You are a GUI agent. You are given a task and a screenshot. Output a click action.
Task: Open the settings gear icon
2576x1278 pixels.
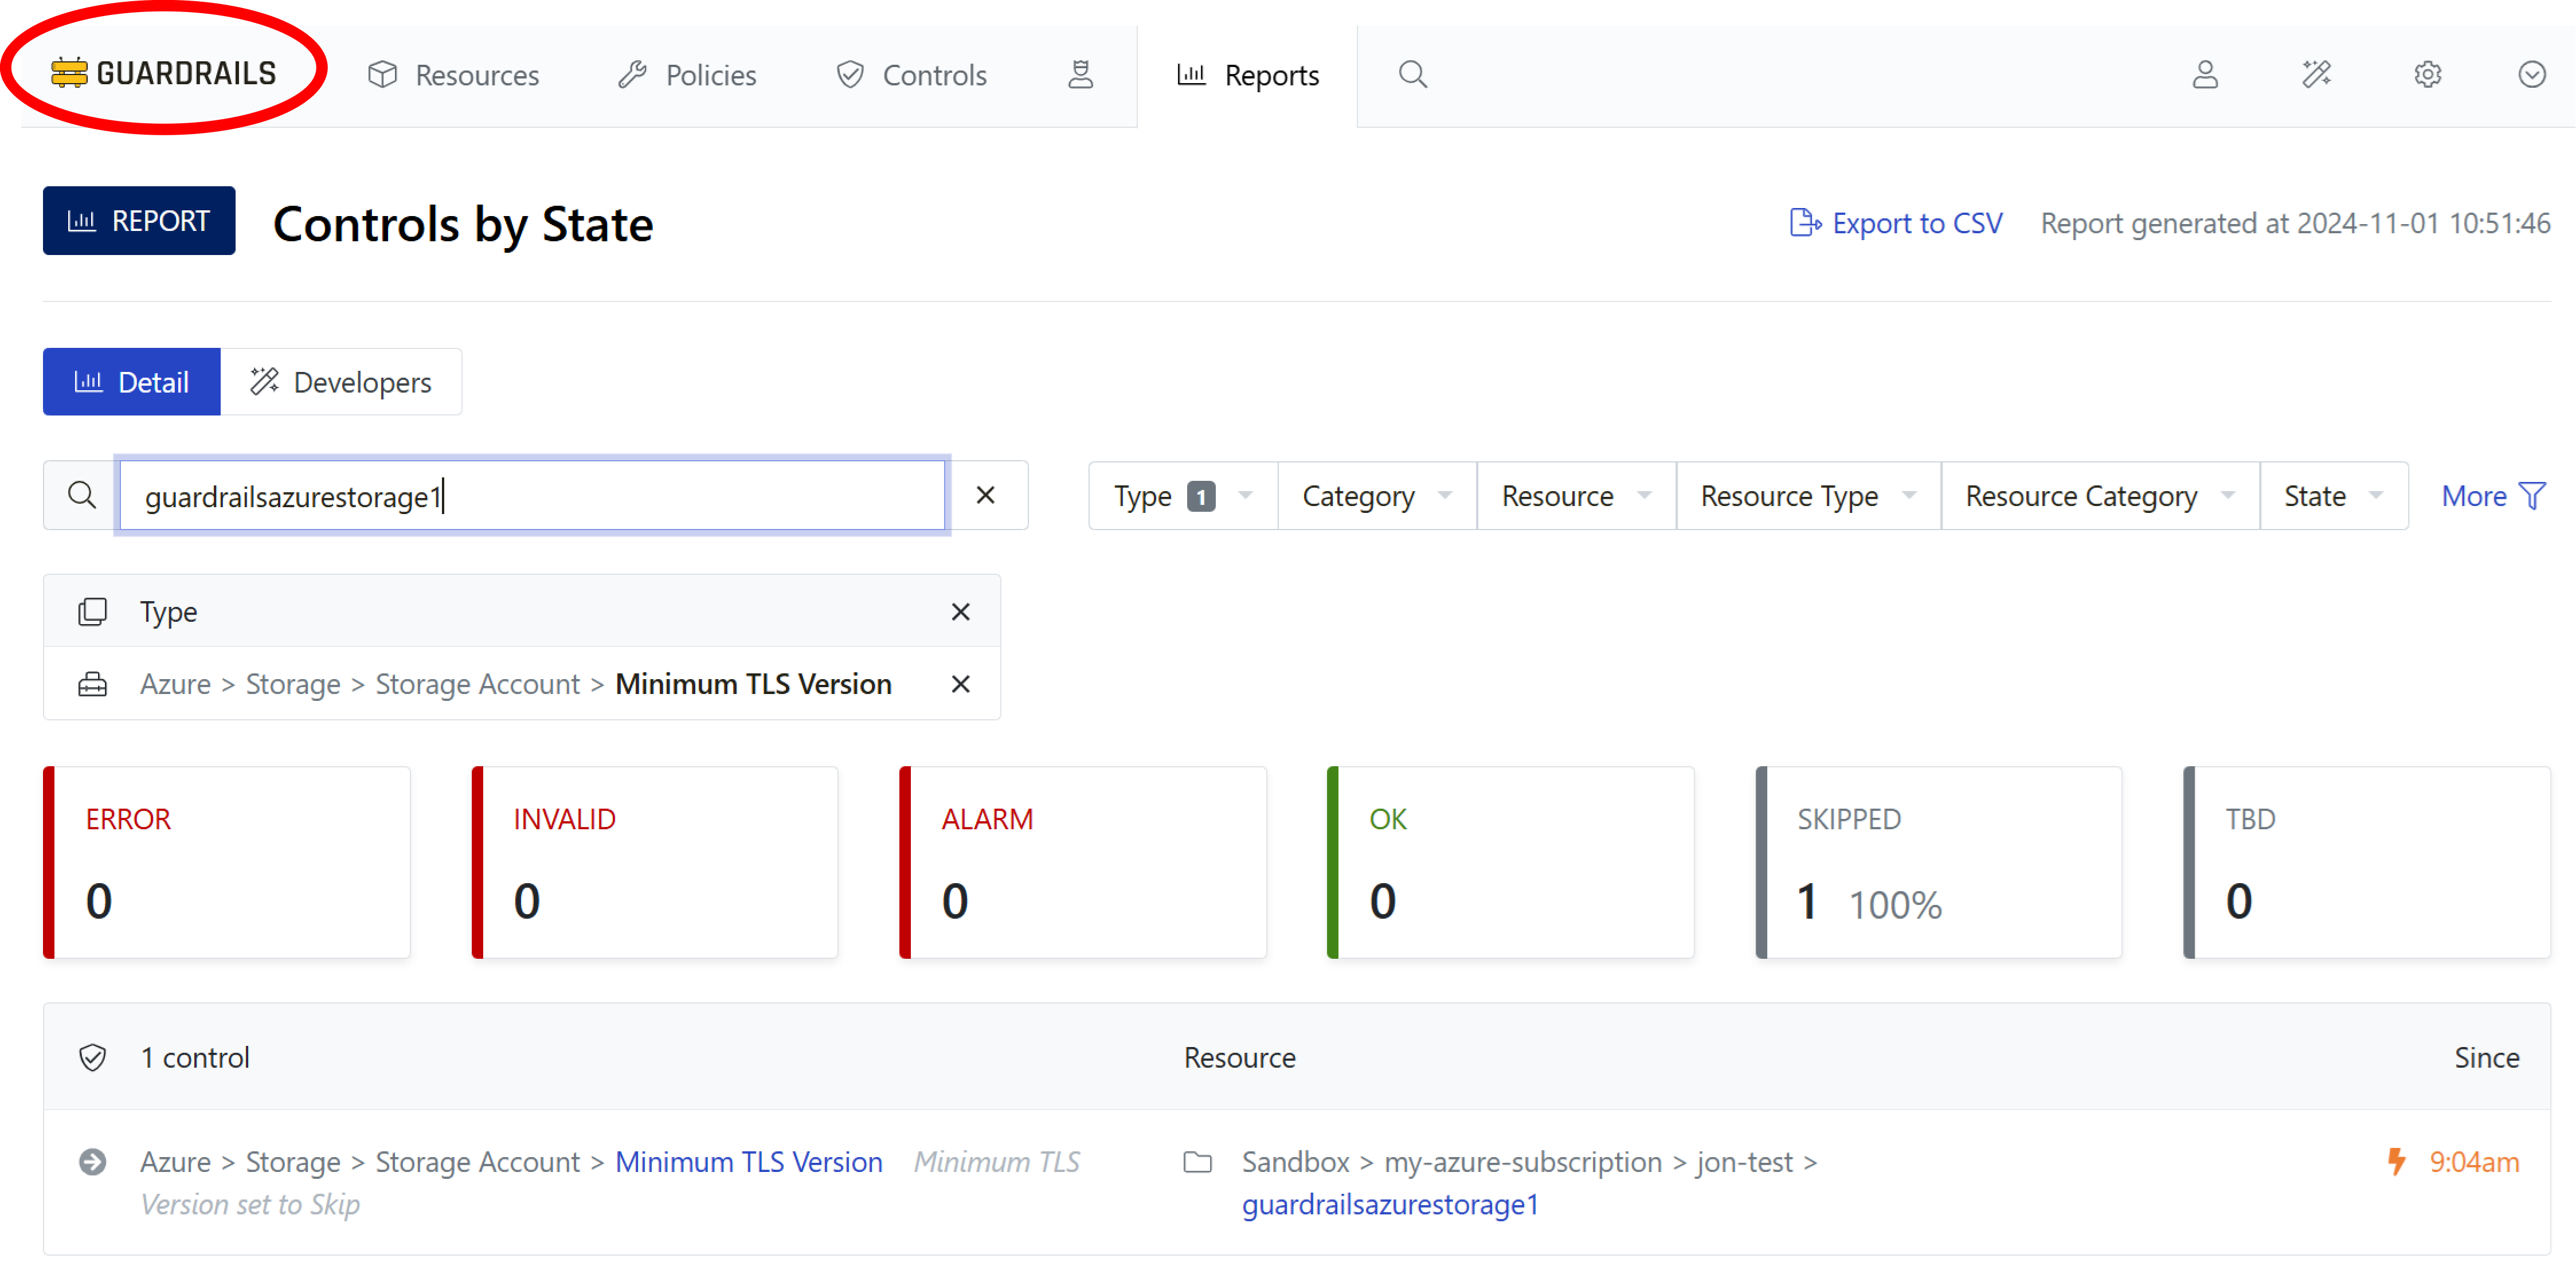2427,75
